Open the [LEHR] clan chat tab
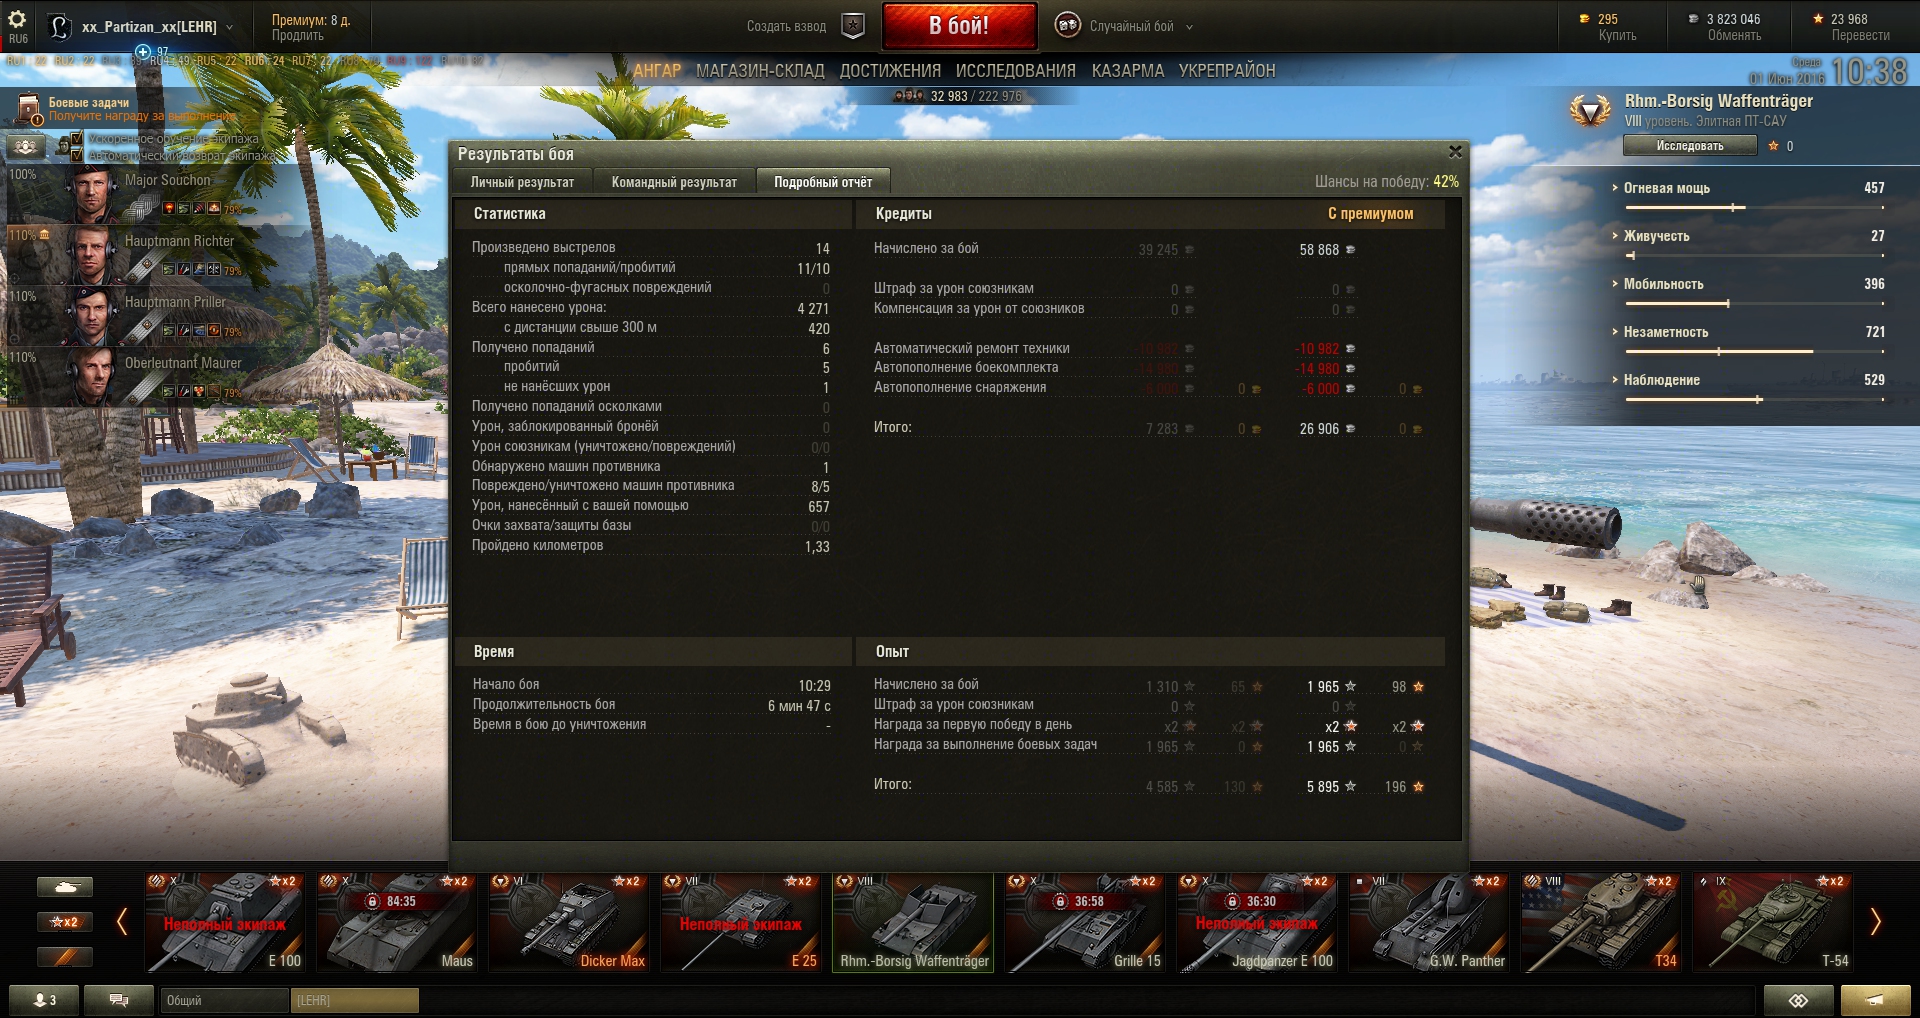 coord(354,1000)
